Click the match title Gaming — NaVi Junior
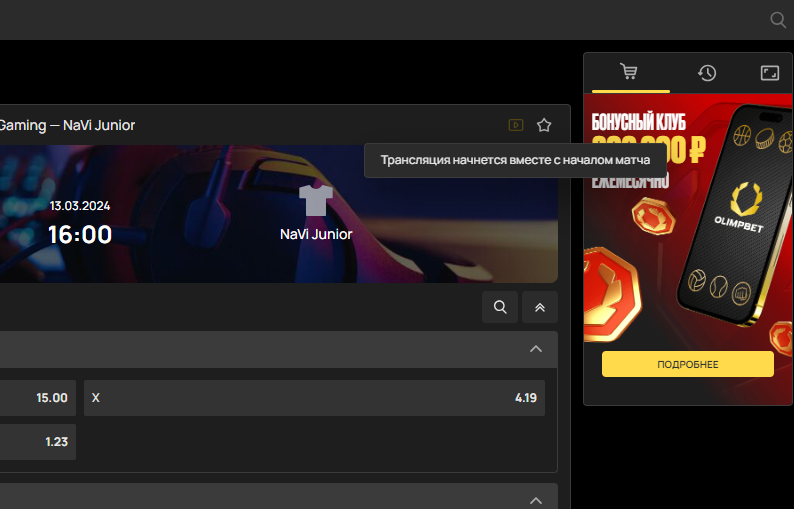This screenshot has height=509, width=794. 67,125
